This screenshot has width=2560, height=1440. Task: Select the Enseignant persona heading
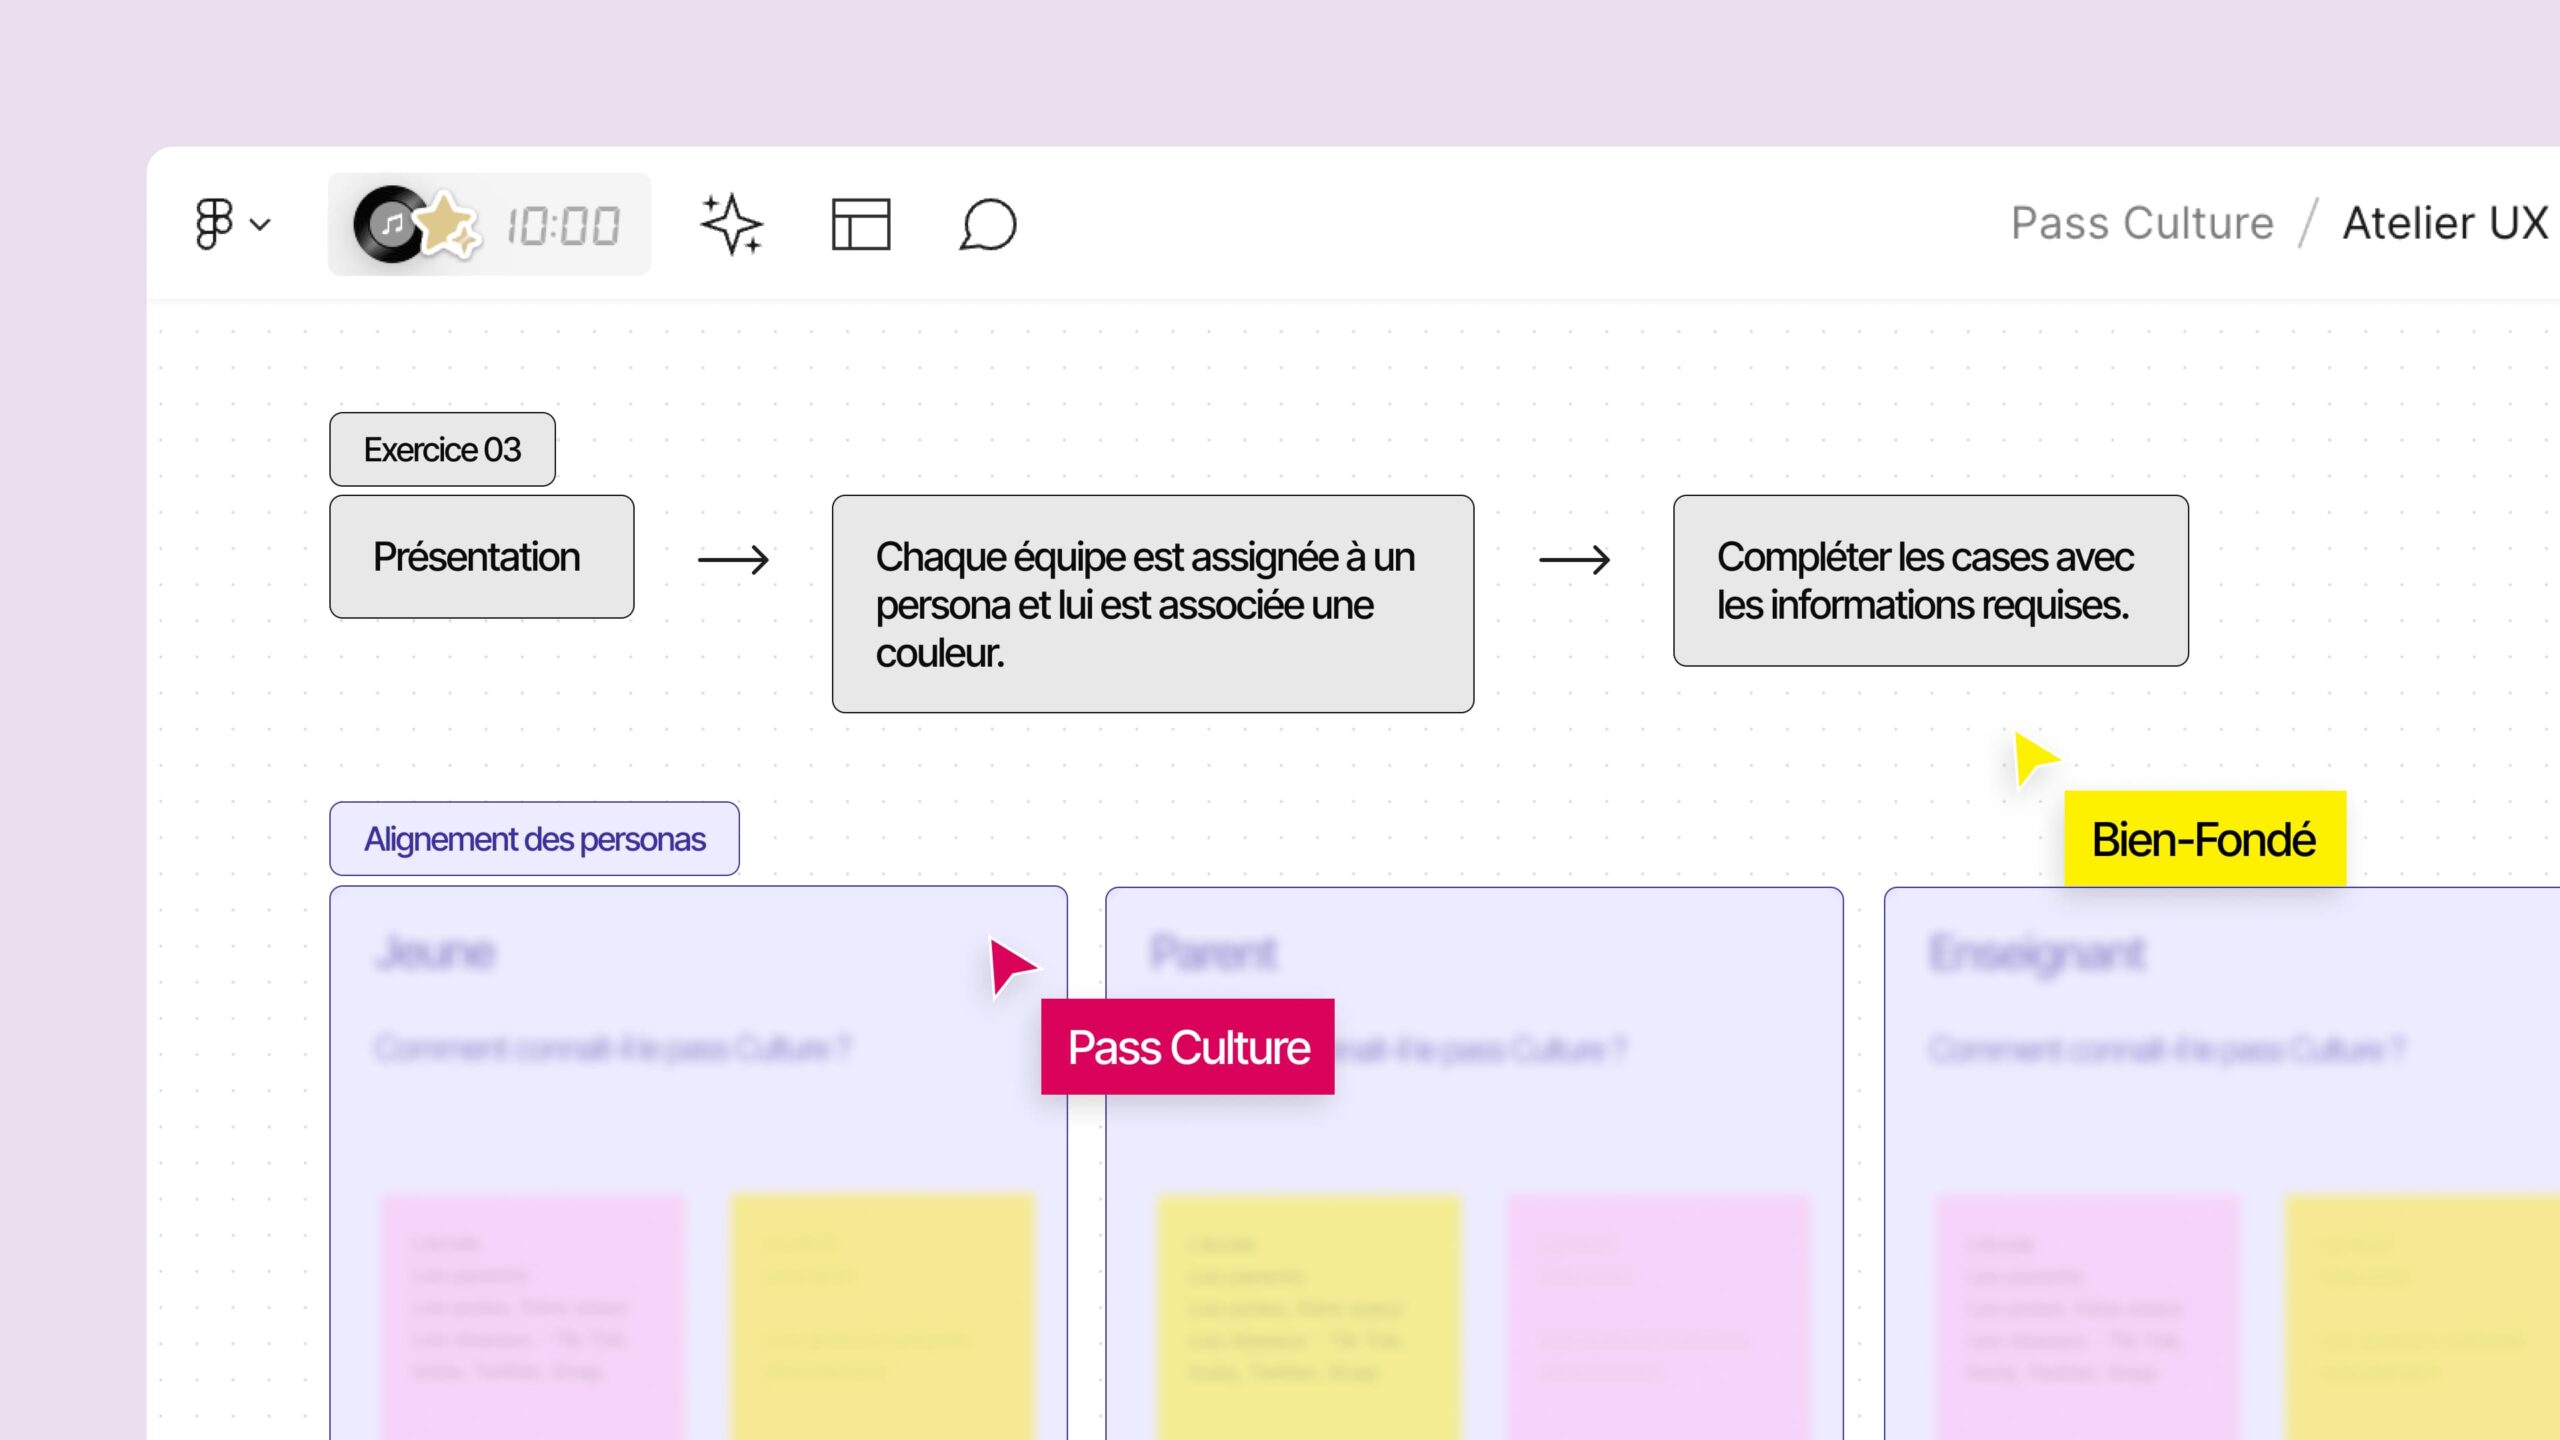2036,952
